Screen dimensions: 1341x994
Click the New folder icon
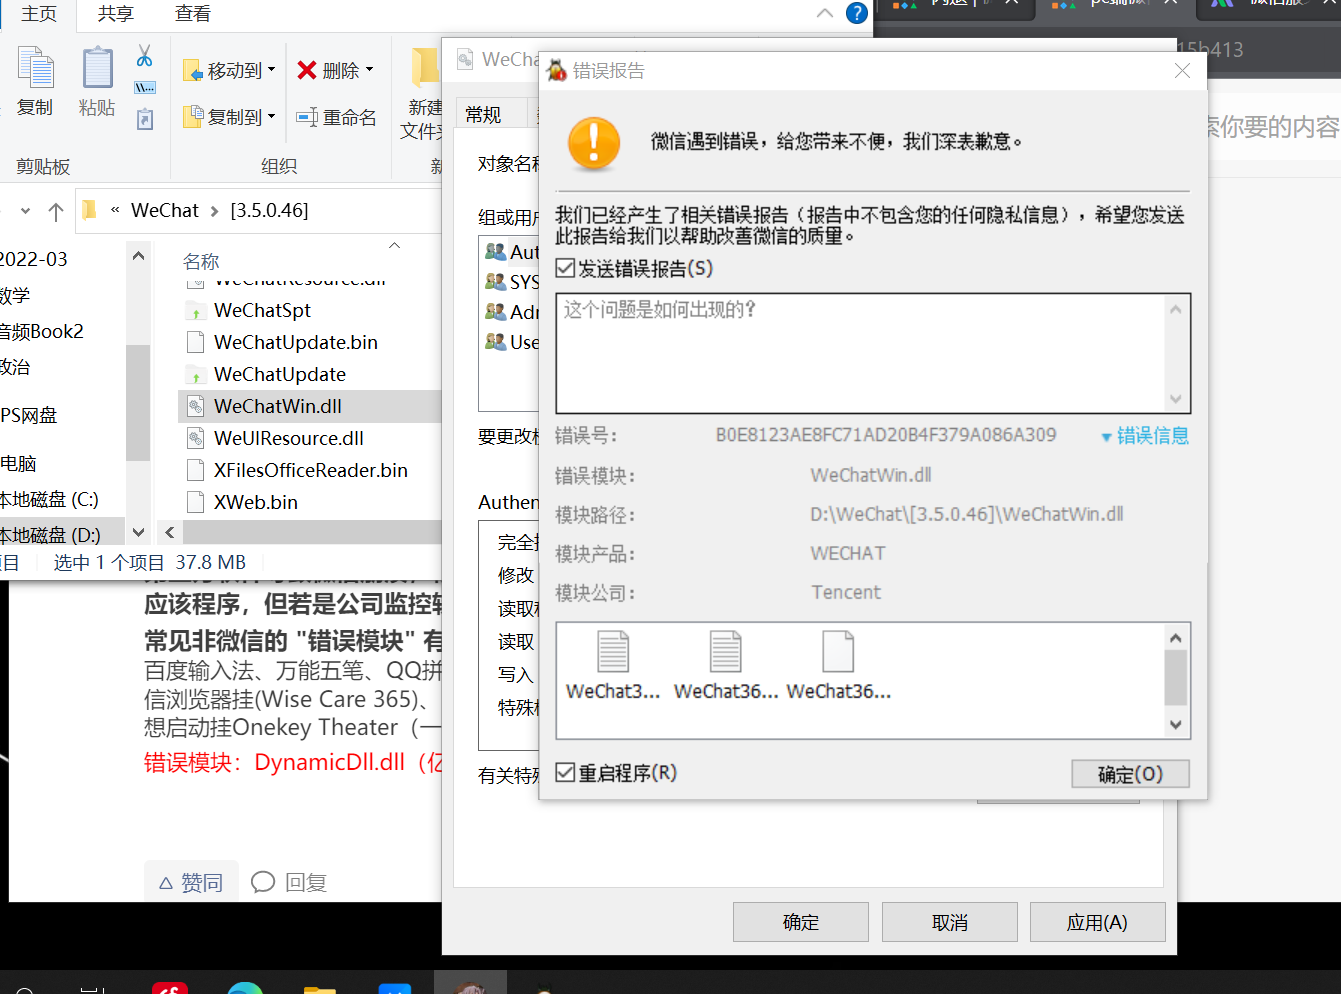[425, 67]
